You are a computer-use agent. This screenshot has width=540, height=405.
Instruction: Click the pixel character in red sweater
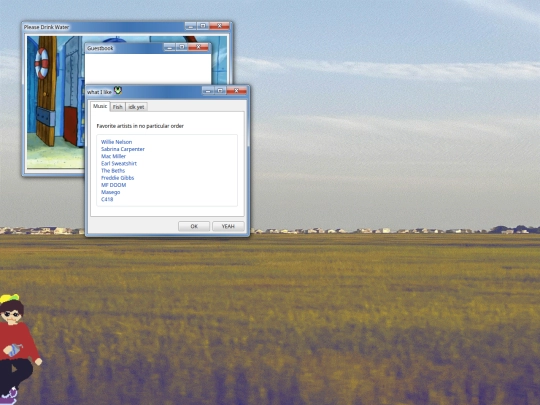click(x=18, y=349)
